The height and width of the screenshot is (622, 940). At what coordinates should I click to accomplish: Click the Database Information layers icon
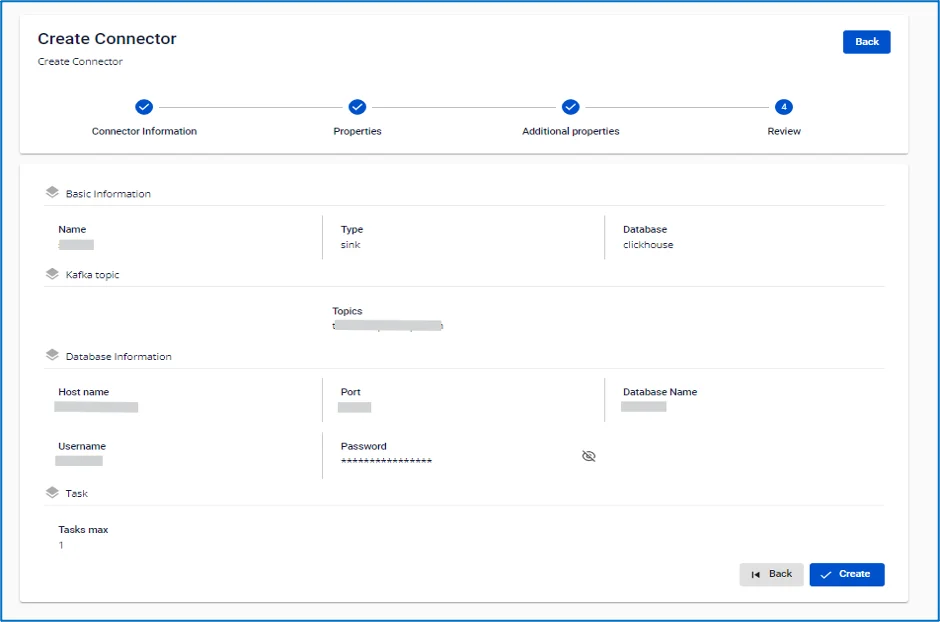click(x=52, y=355)
